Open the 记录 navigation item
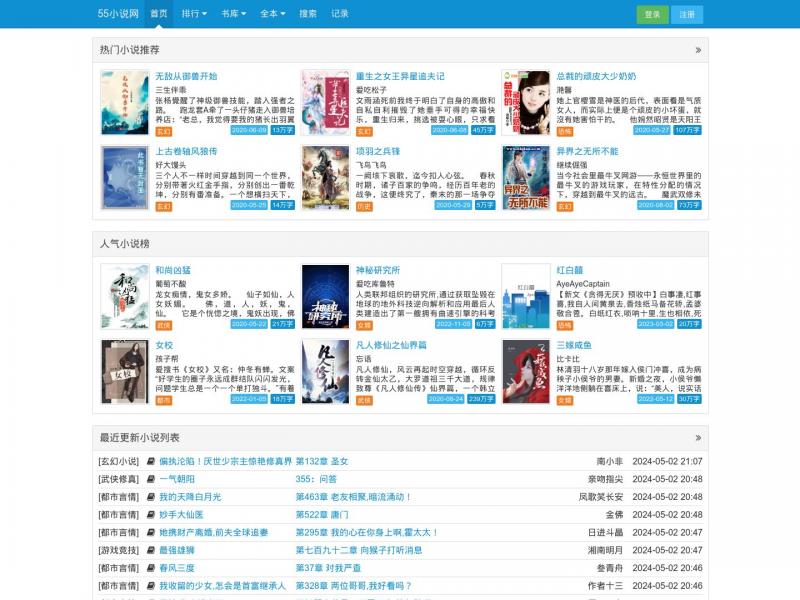Viewport: 800px width, 600px height. coord(340,14)
